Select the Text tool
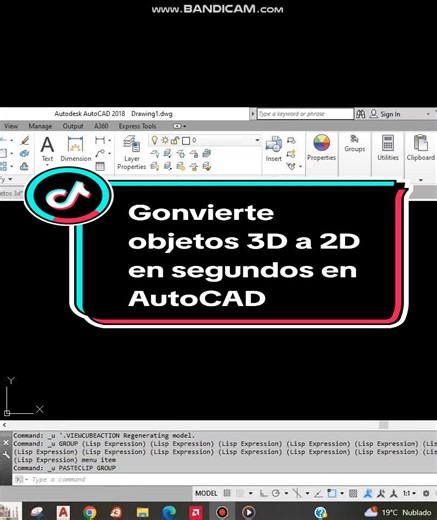This screenshot has width=437, height=520. (x=47, y=149)
